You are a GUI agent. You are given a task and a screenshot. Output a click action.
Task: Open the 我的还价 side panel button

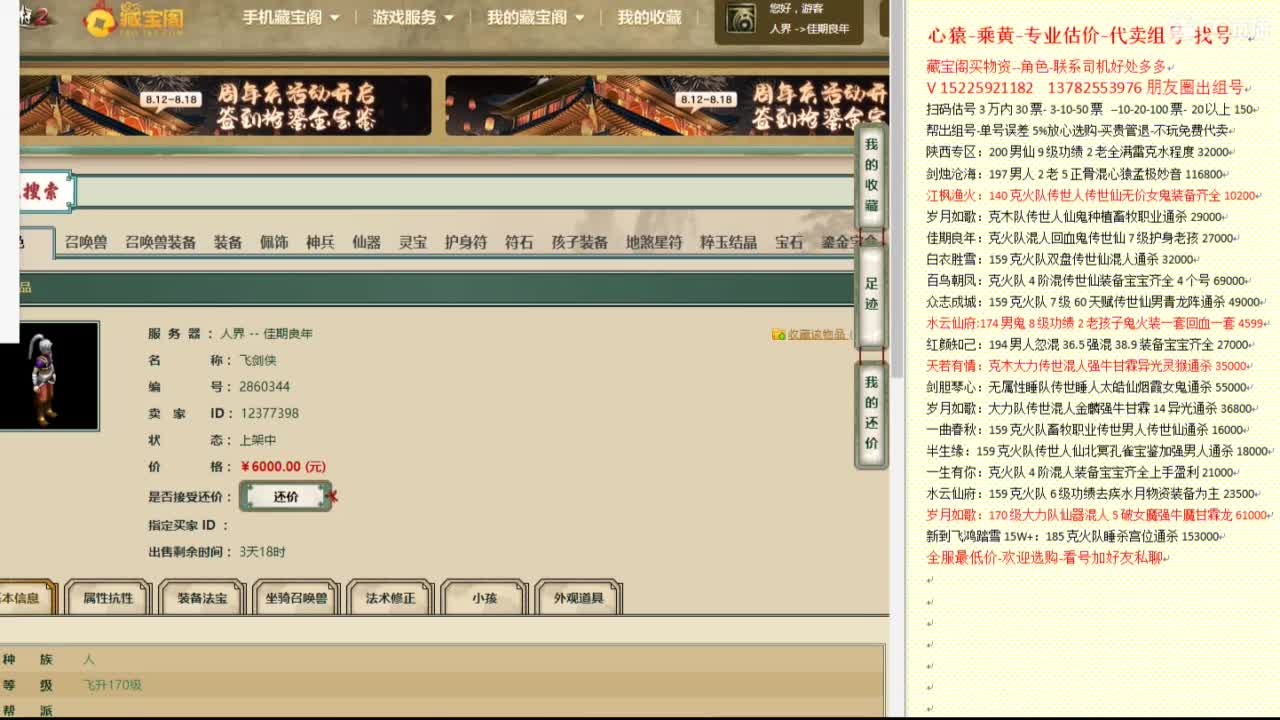(x=871, y=413)
